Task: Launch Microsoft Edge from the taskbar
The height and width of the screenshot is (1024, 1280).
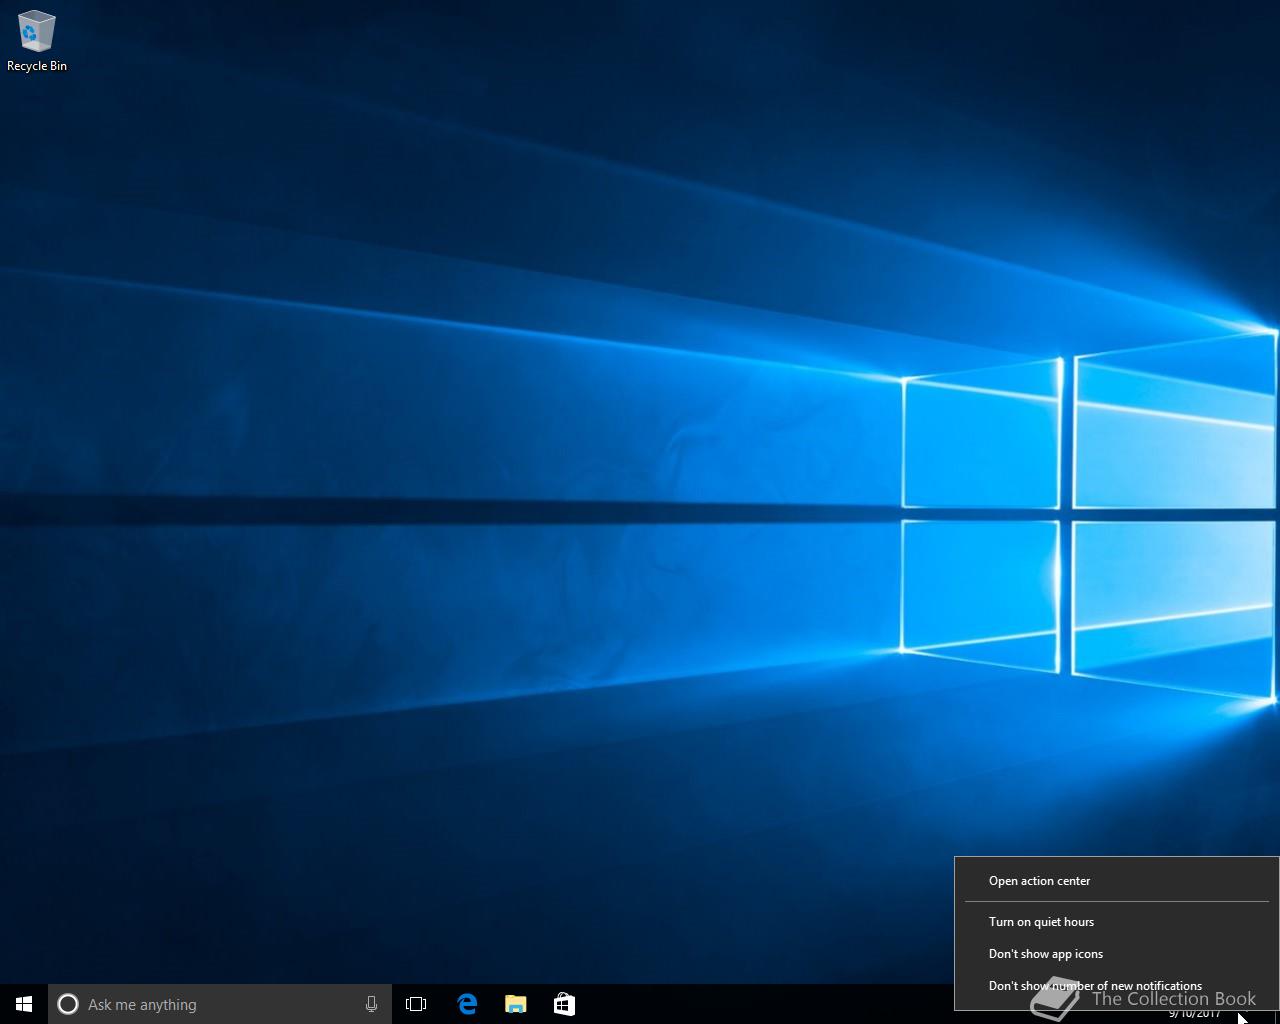Action: [467, 1004]
